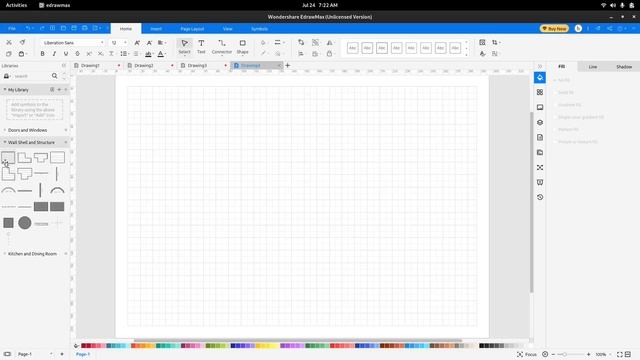Cut selection with scissors icon
The width and height of the screenshot is (640, 360).
coord(9,42)
